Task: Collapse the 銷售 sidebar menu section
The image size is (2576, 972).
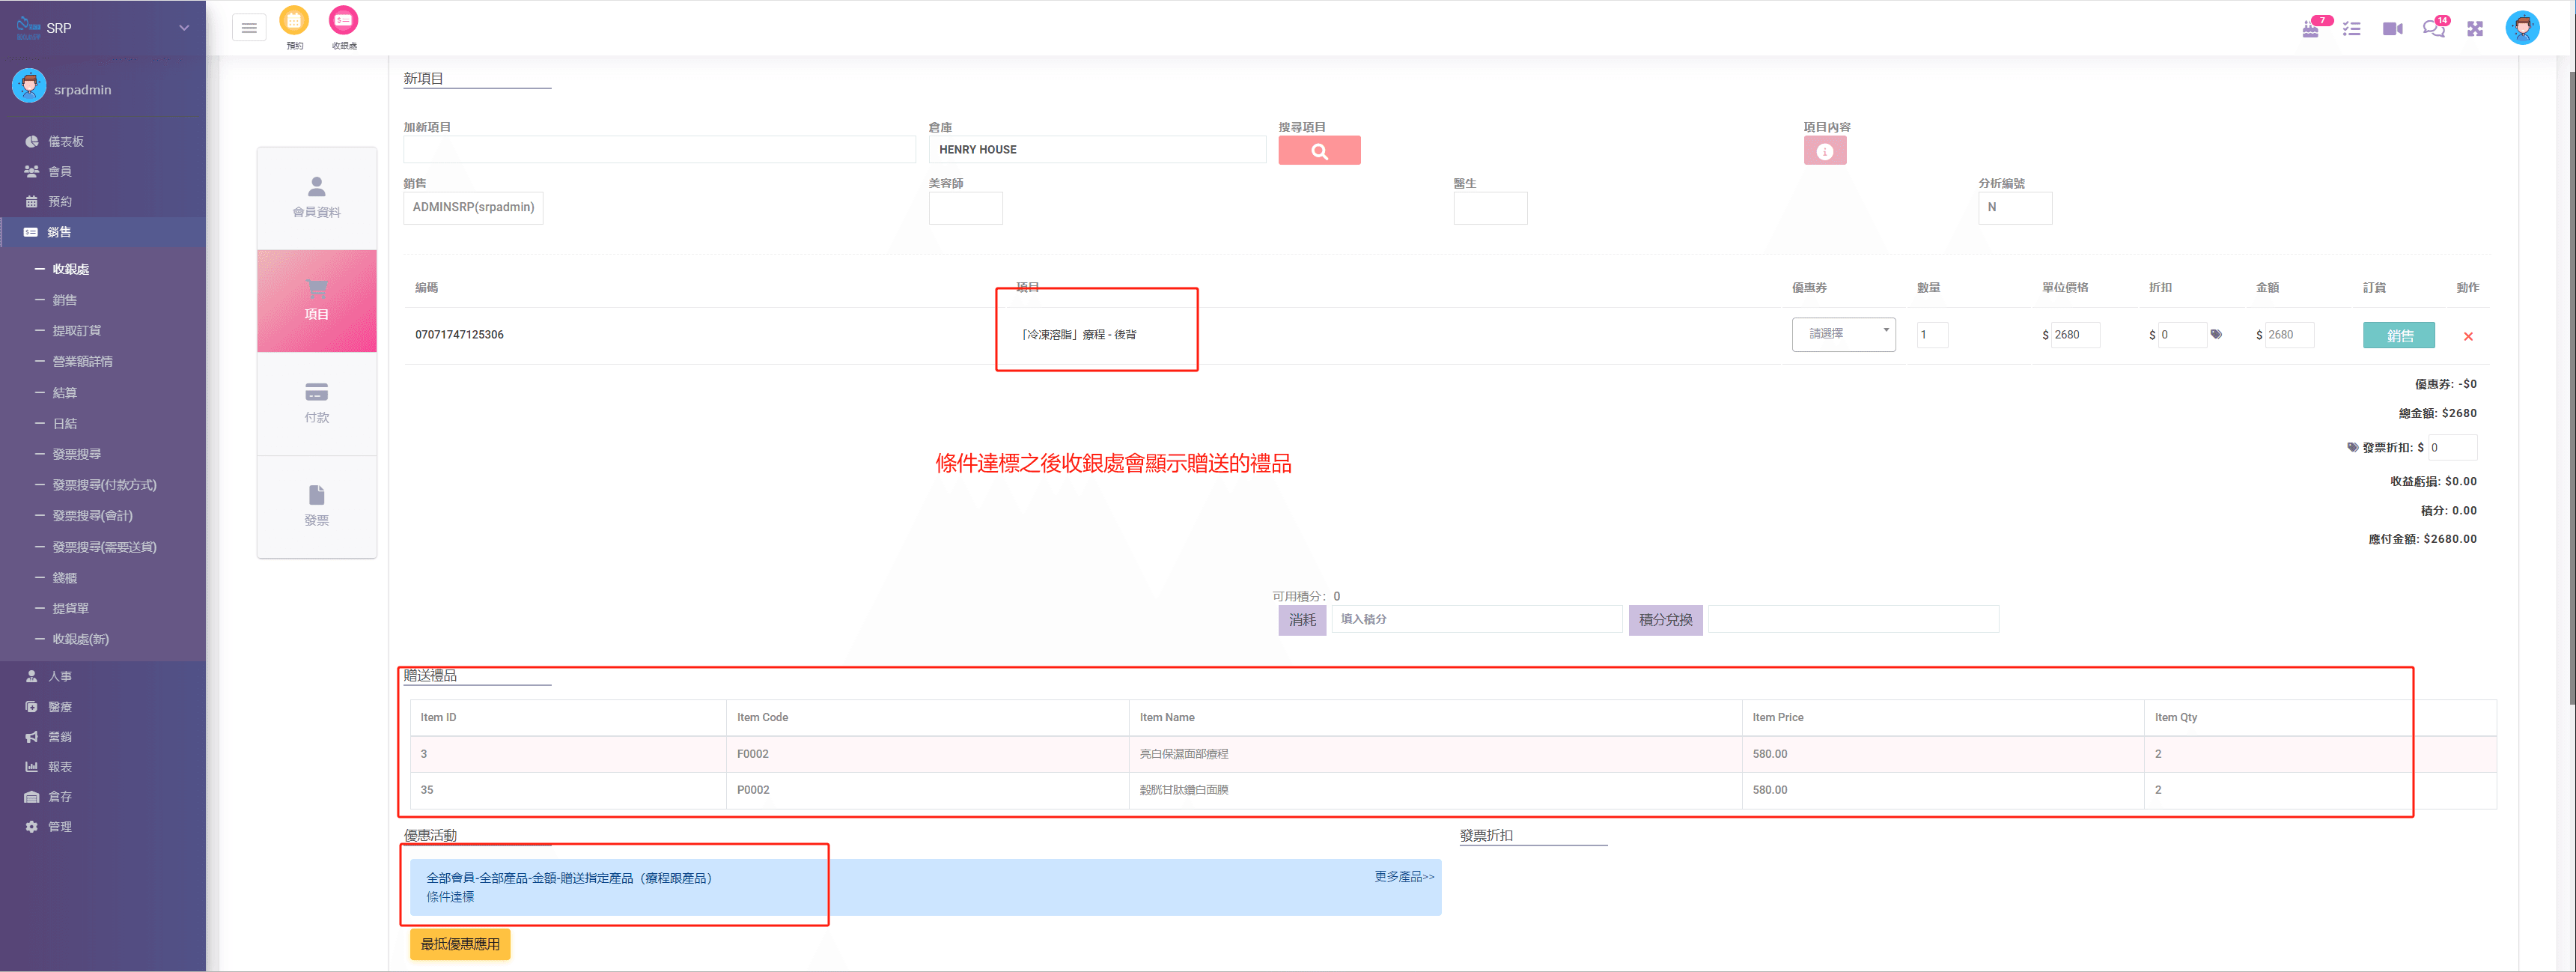Action: (x=60, y=232)
